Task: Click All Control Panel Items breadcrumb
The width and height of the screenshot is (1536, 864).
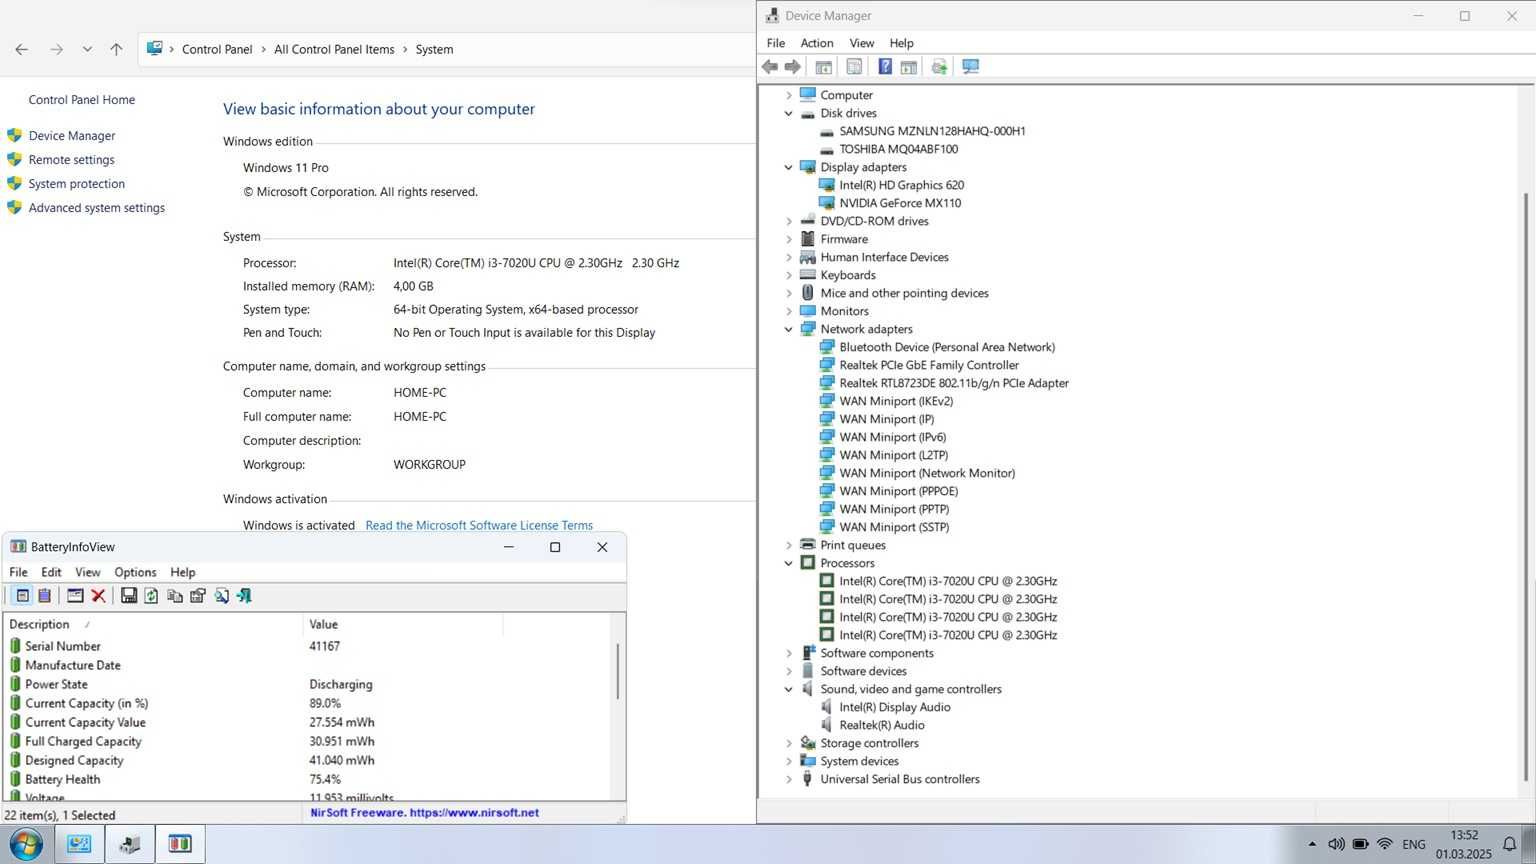Action: [x=334, y=49]
